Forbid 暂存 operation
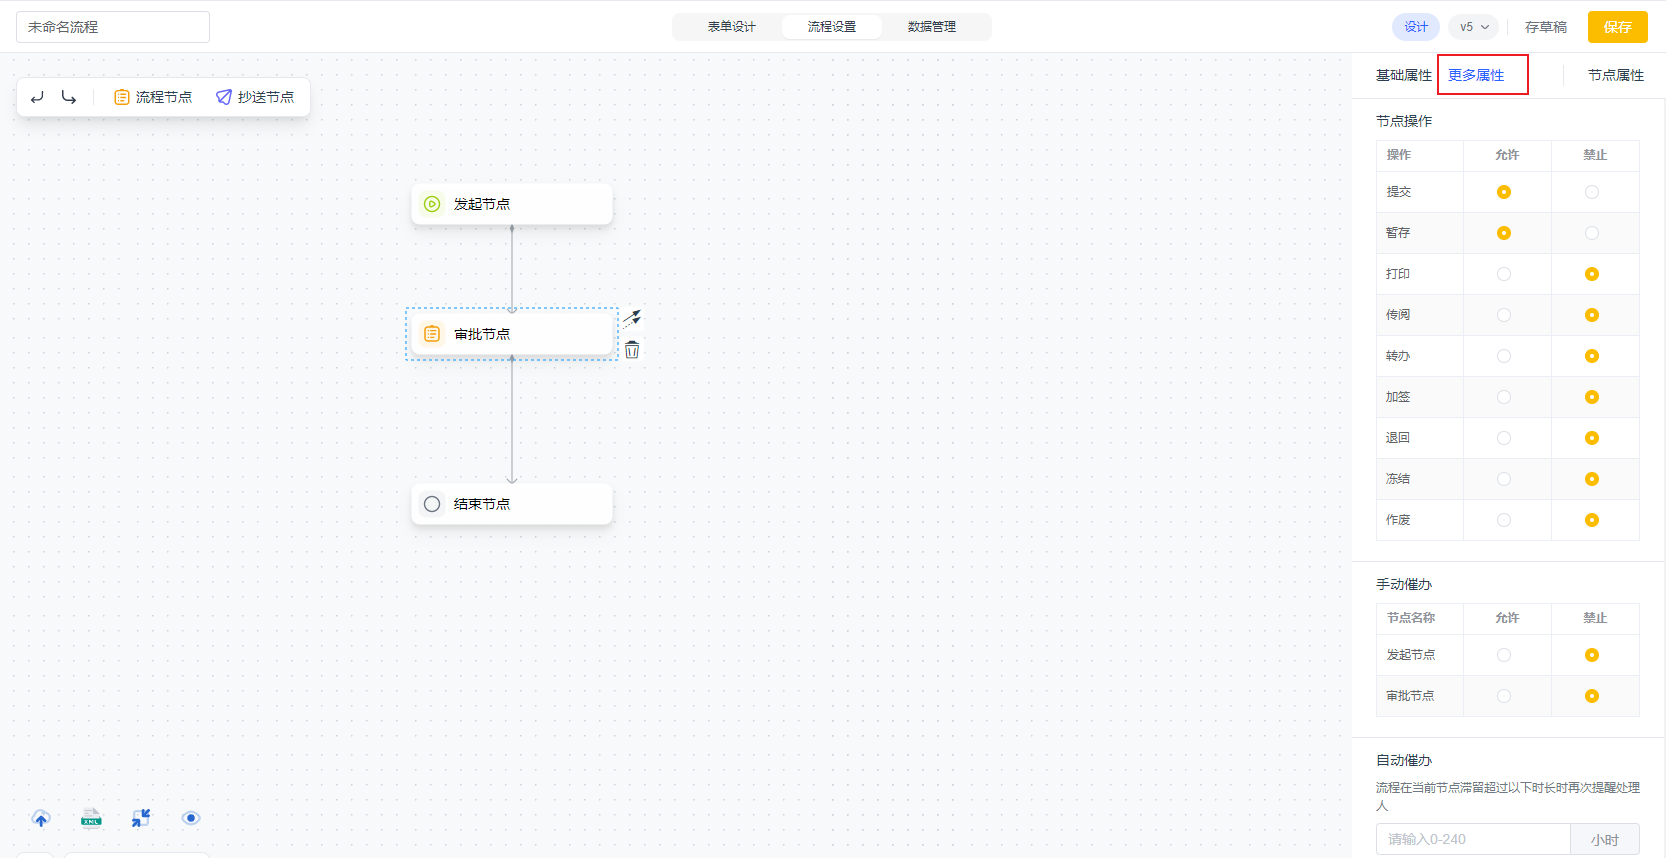1666x858 pixels. [1592, 233]
